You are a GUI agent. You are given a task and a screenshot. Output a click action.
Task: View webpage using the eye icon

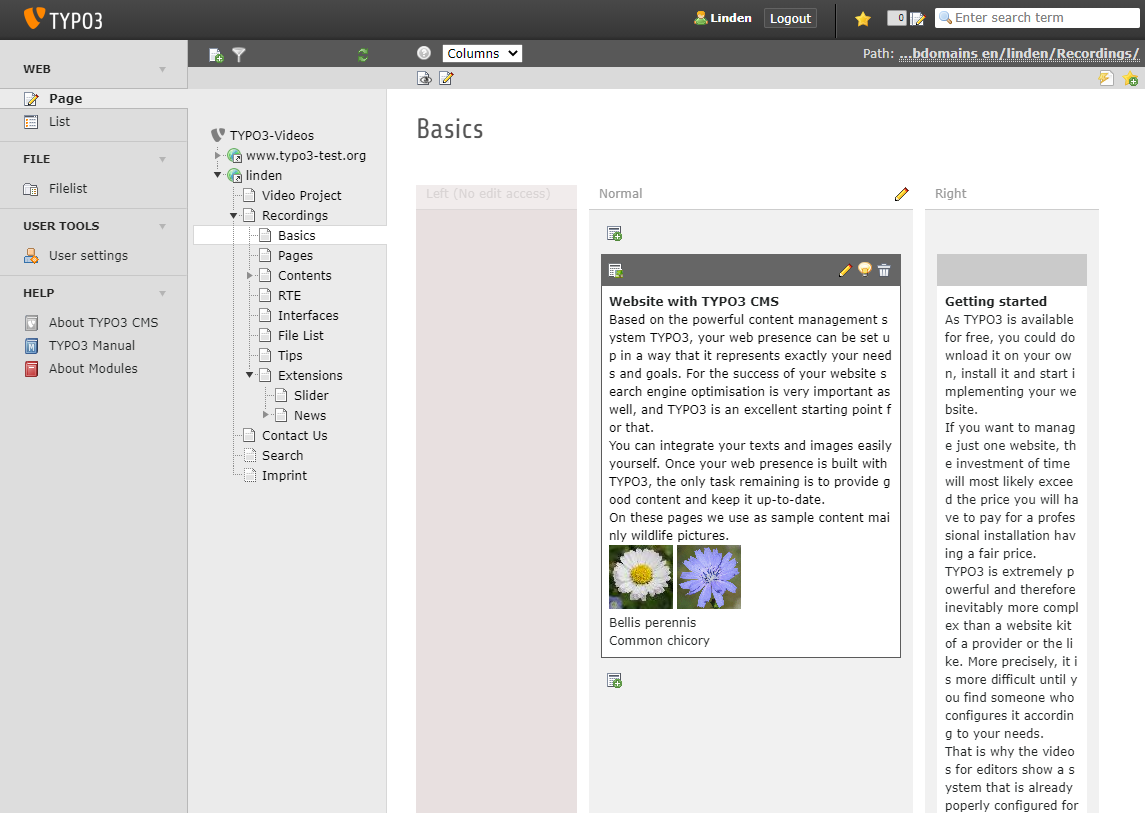(424, 78)
